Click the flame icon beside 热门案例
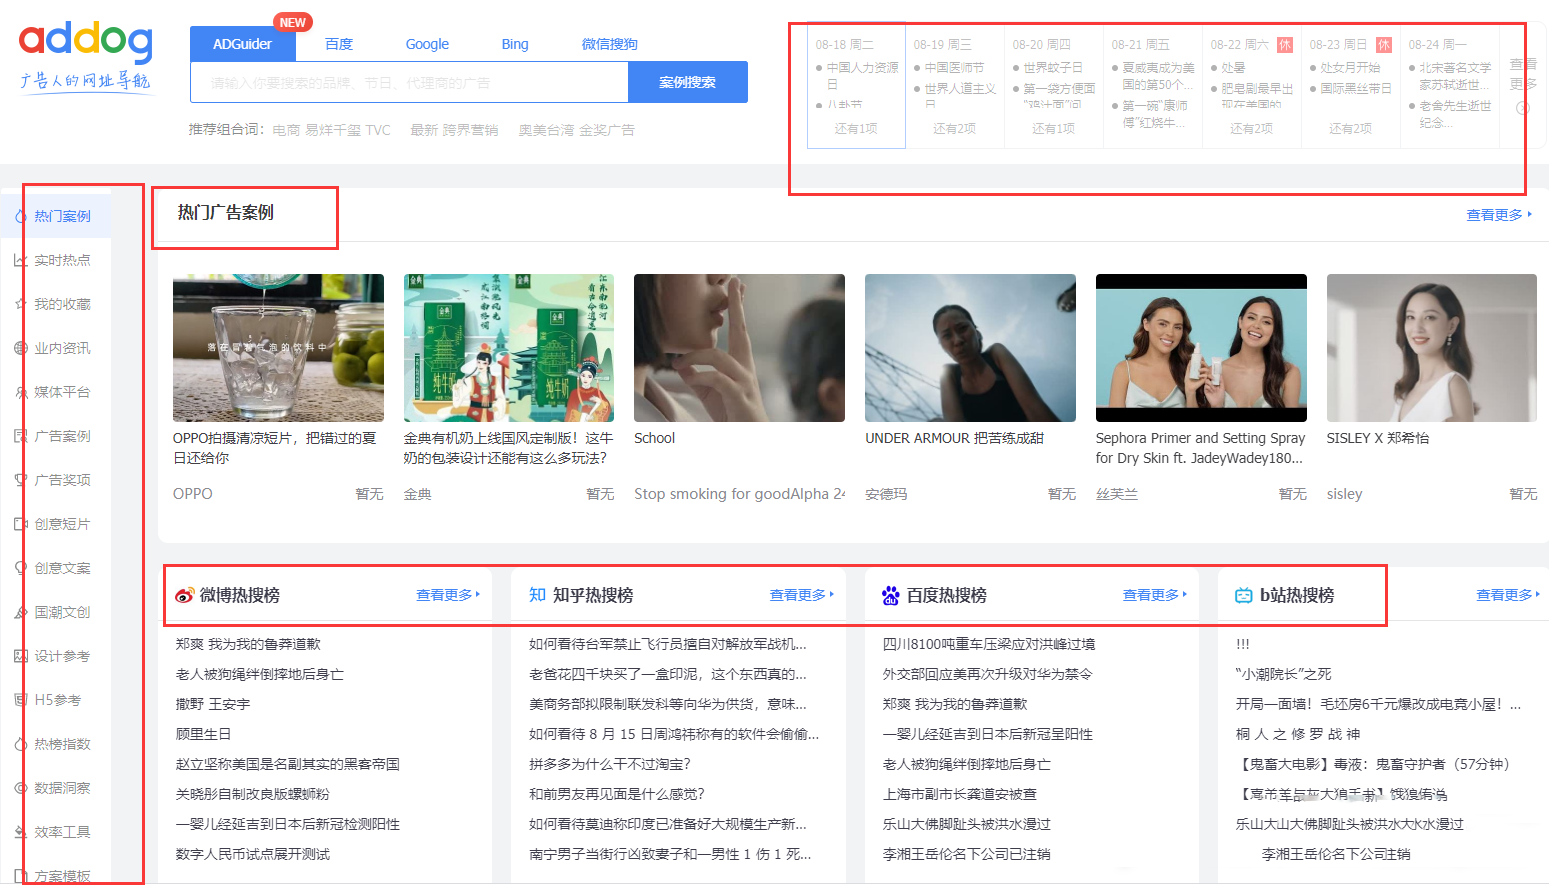The height and width of the screenshot is (888, 1549). point(21,216)
